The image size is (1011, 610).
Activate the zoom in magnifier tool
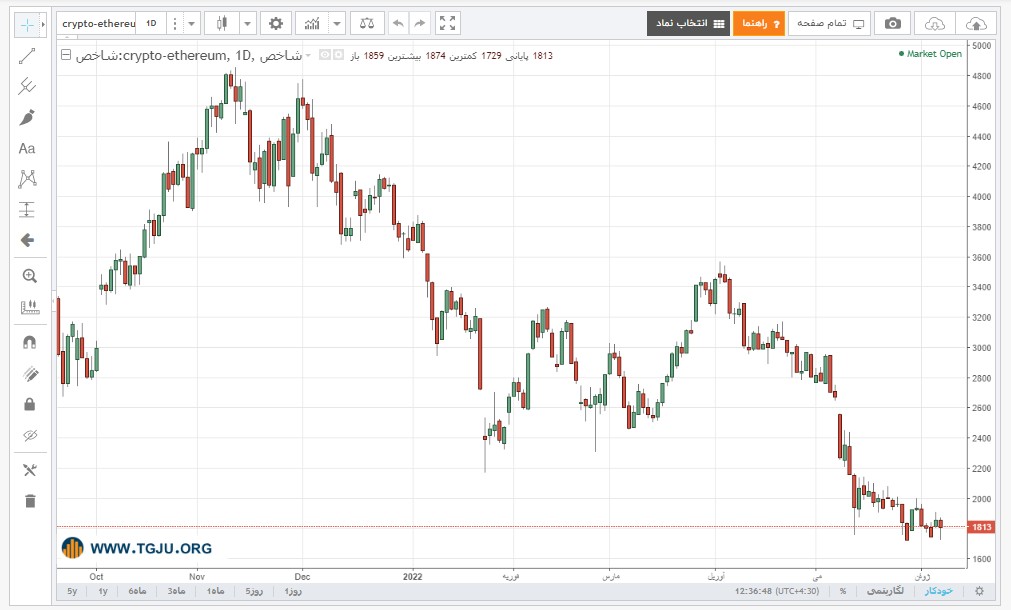click(x=29, y=276)
